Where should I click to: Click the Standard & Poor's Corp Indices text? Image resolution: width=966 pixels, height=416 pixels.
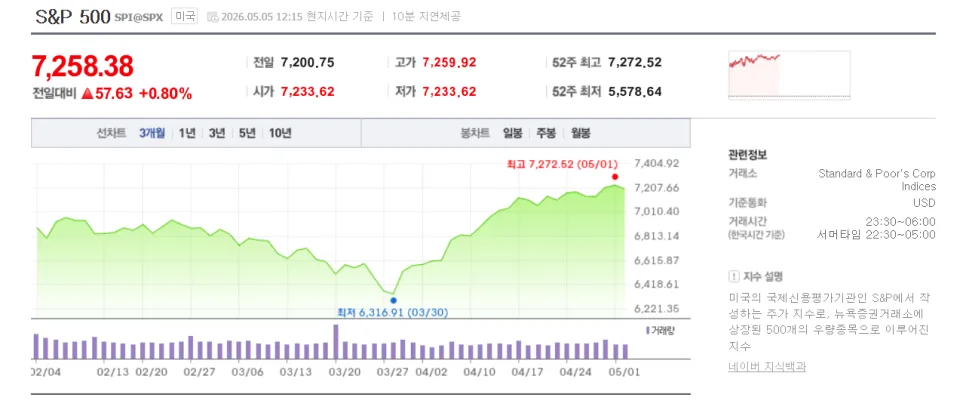click(x=877, y=180)
